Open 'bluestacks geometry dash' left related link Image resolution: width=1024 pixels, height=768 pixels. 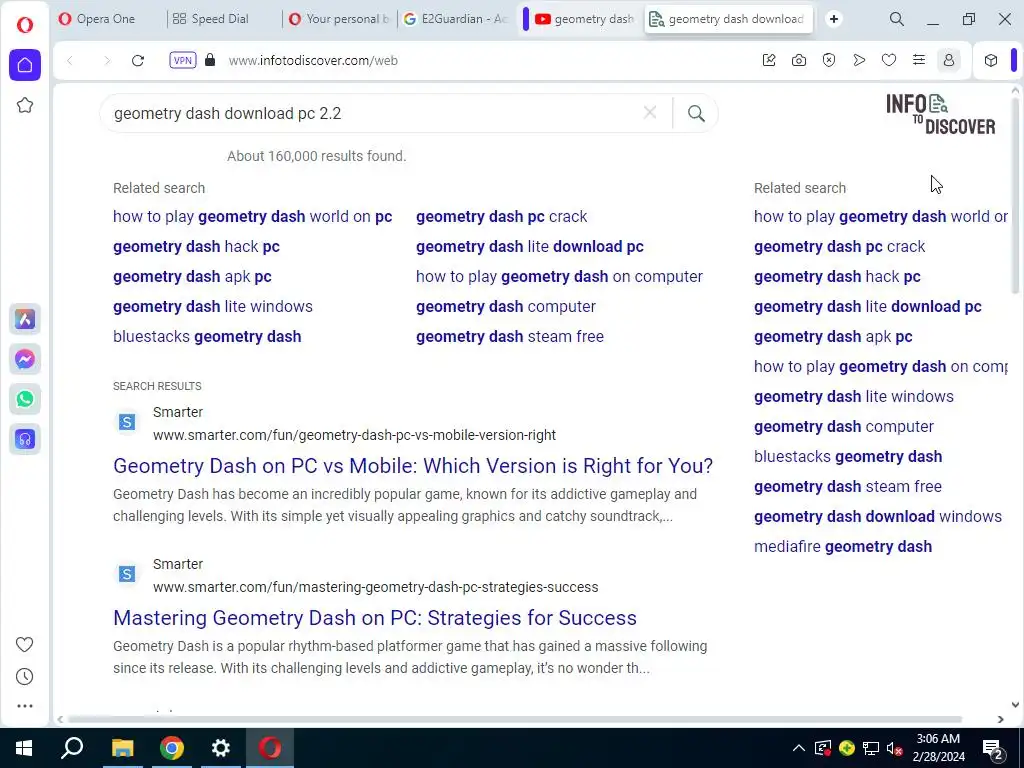[207, 336]
